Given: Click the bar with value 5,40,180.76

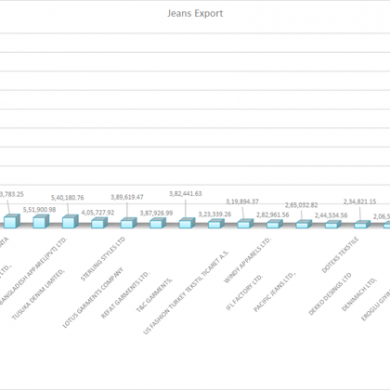Looking at the screenshot, I should coord(70,222).
